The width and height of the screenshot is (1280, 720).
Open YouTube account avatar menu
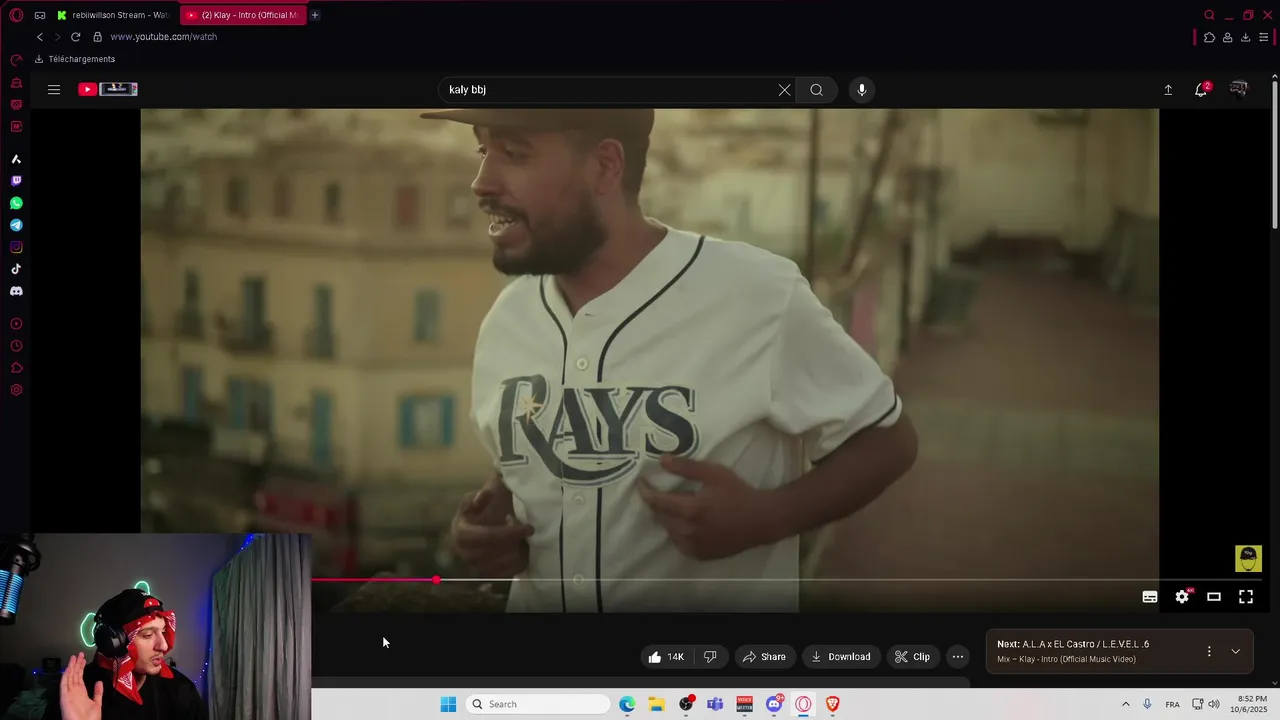(1239, 89)
